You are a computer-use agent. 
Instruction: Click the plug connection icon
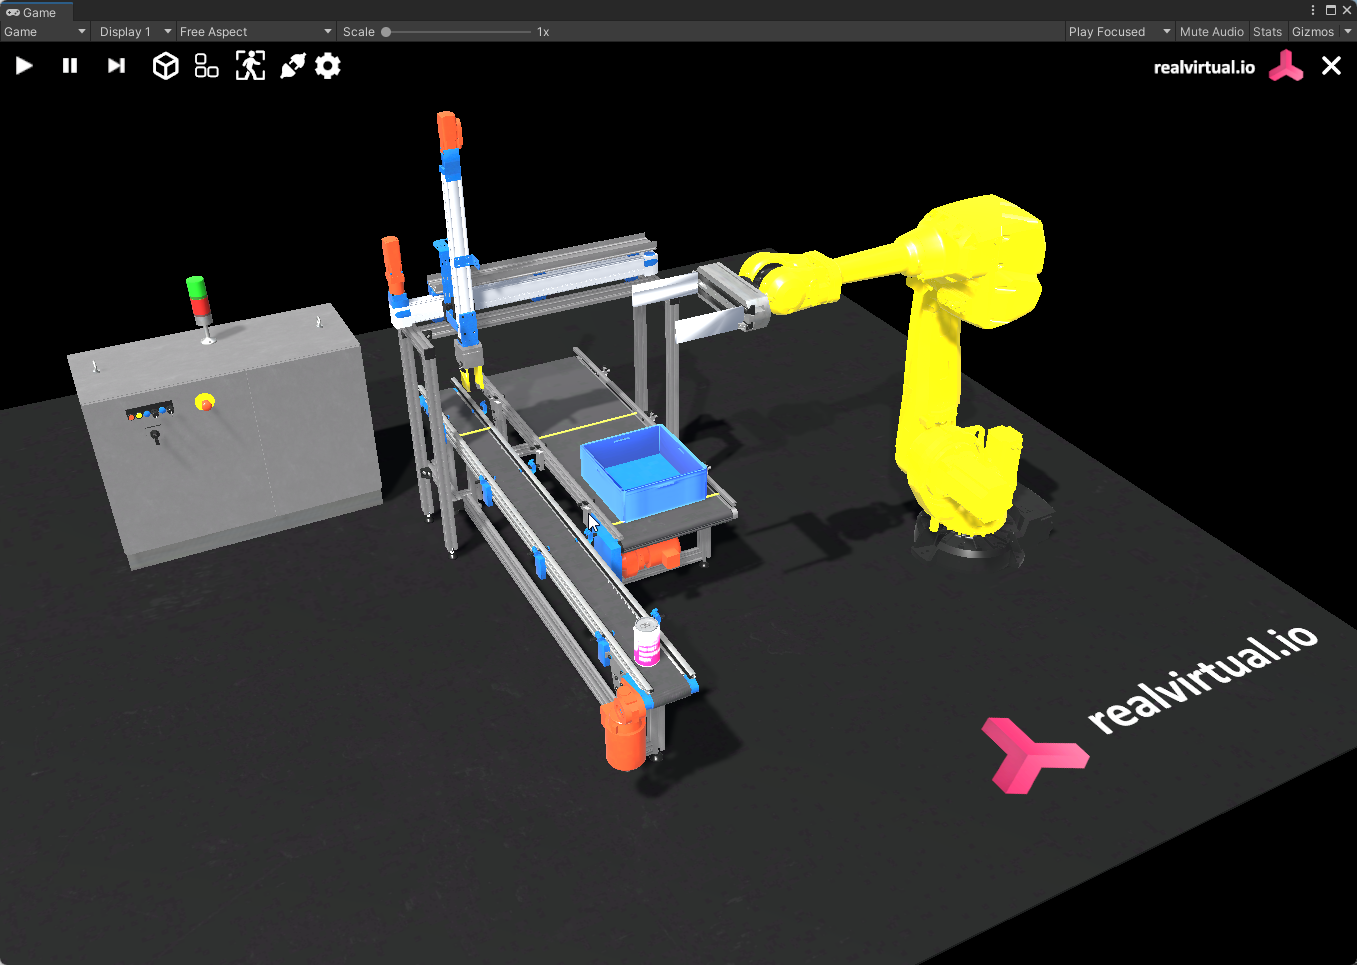(292, 66)
